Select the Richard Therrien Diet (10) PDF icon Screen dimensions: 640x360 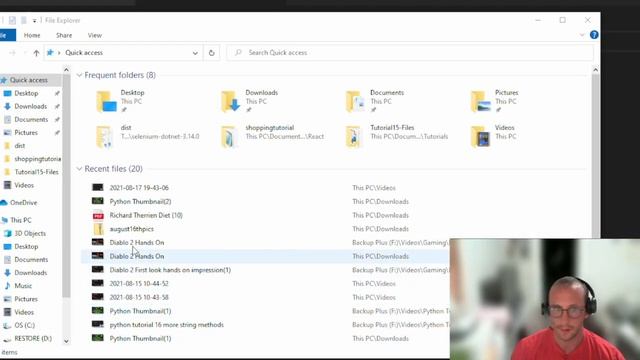(x=98, y=215)
